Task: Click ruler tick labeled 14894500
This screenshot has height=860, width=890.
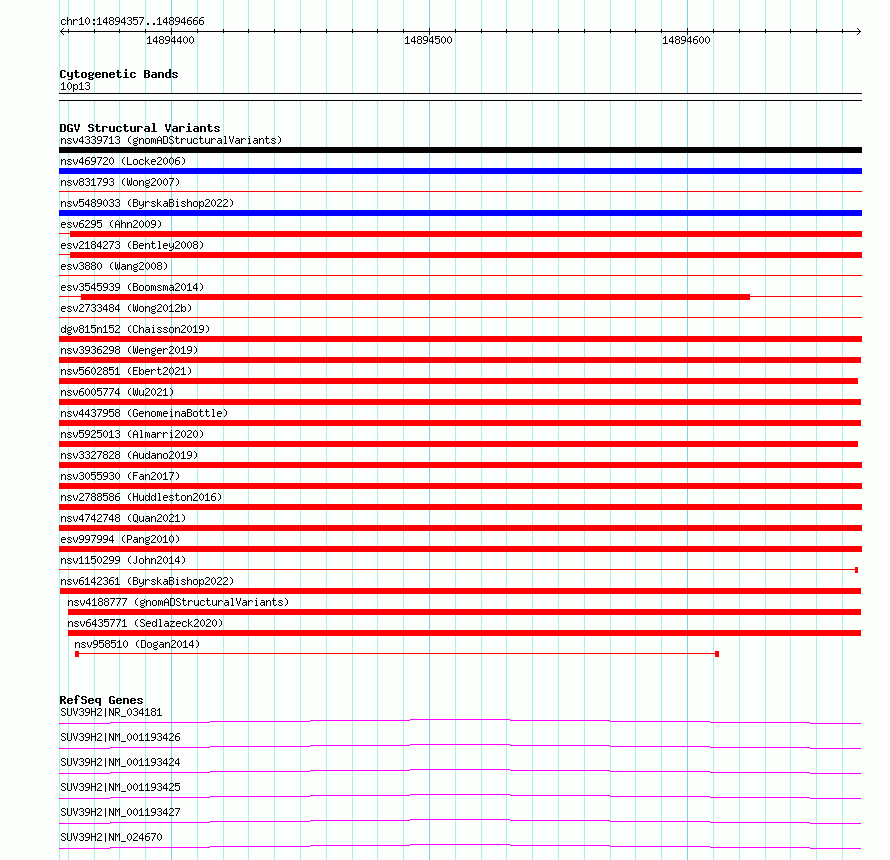Action: (x=429, y=40)
